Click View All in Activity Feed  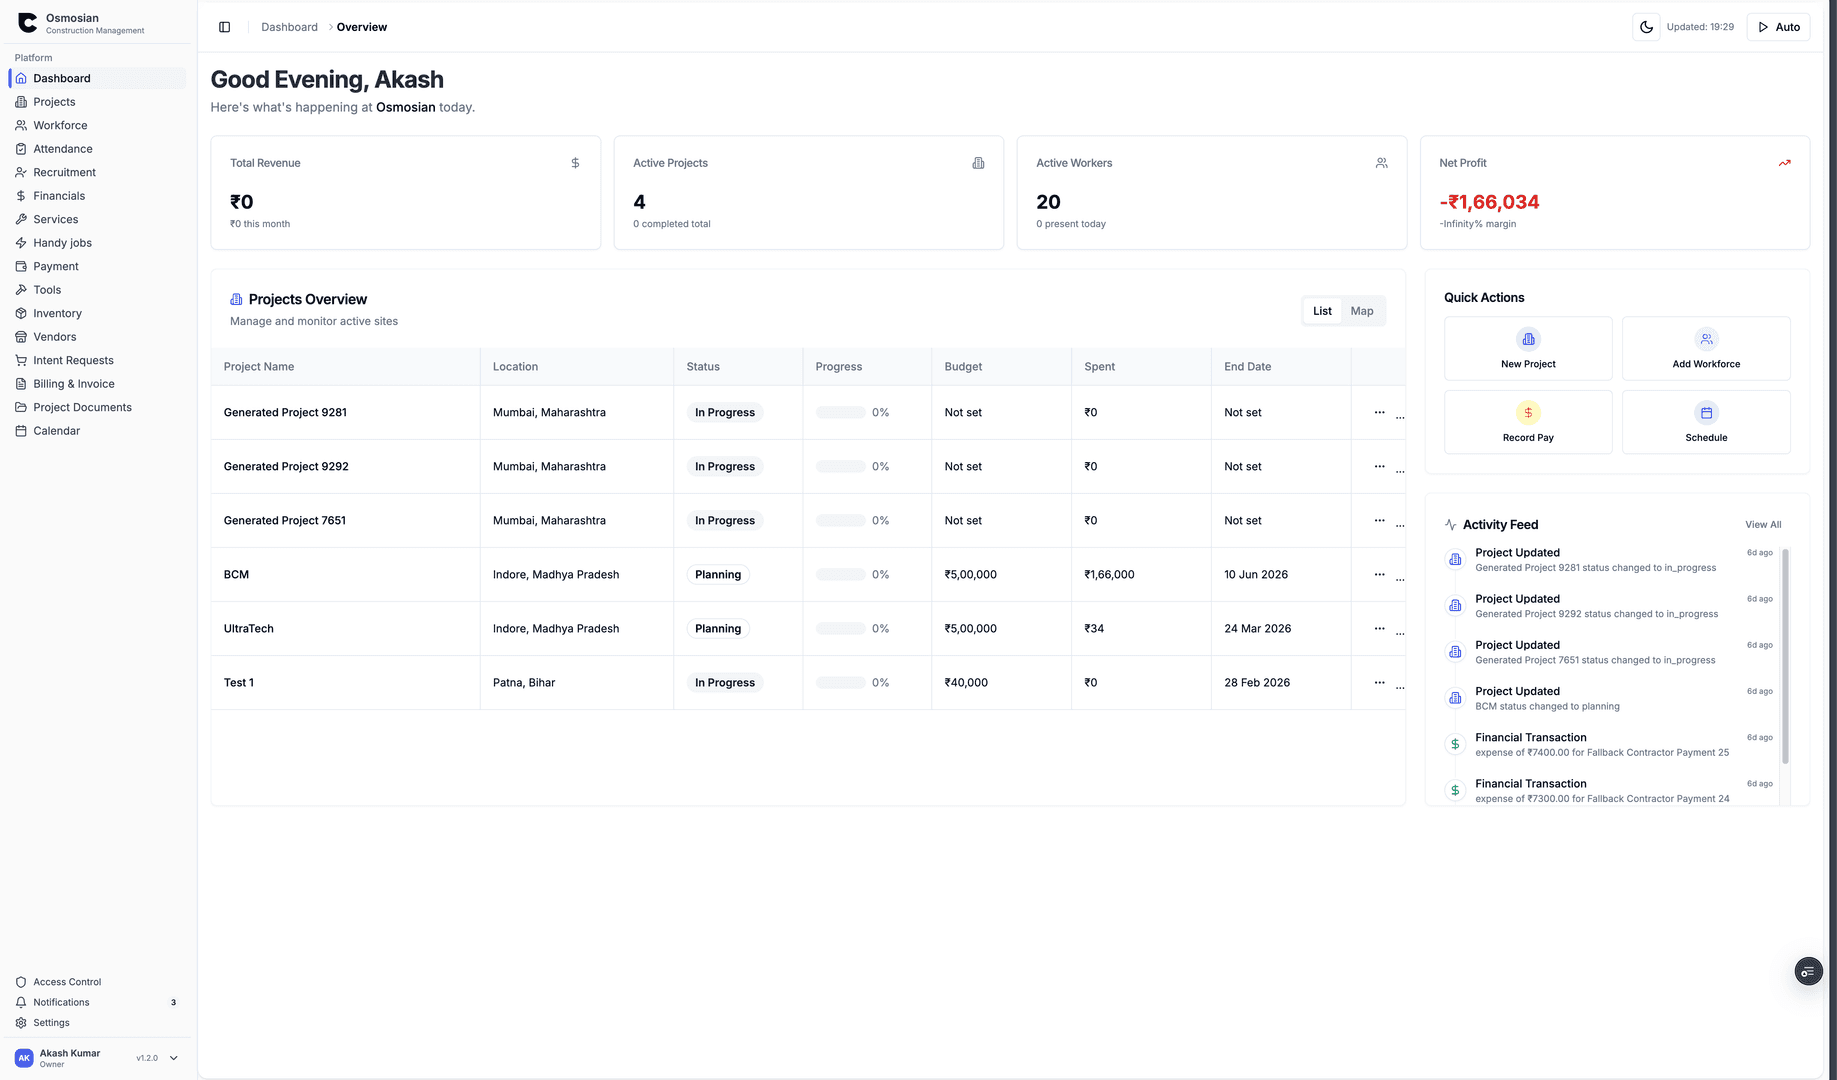[x=1763, y=524]
